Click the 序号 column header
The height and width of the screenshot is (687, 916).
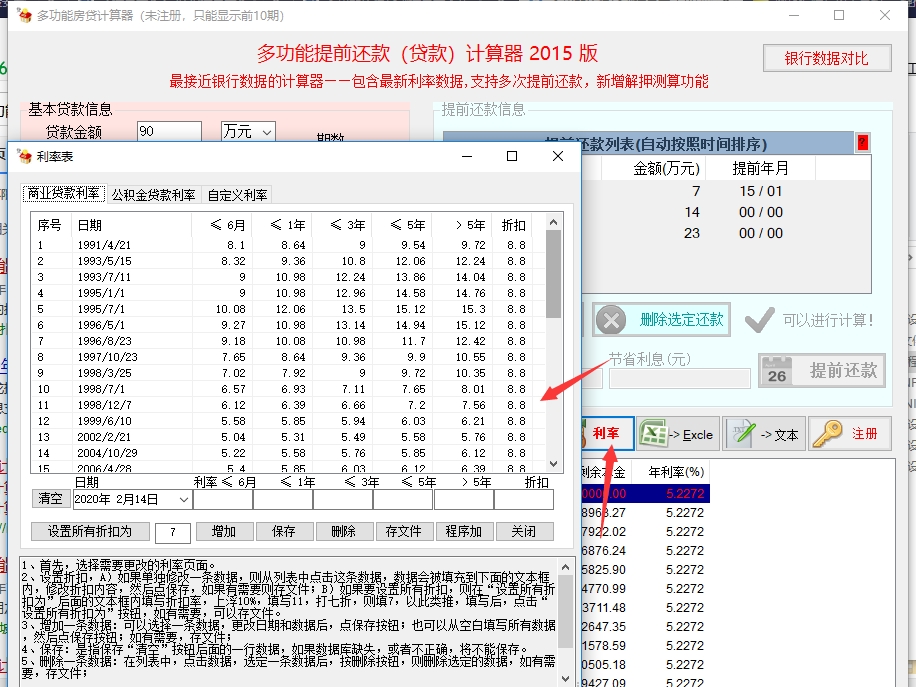coord(51,225)
